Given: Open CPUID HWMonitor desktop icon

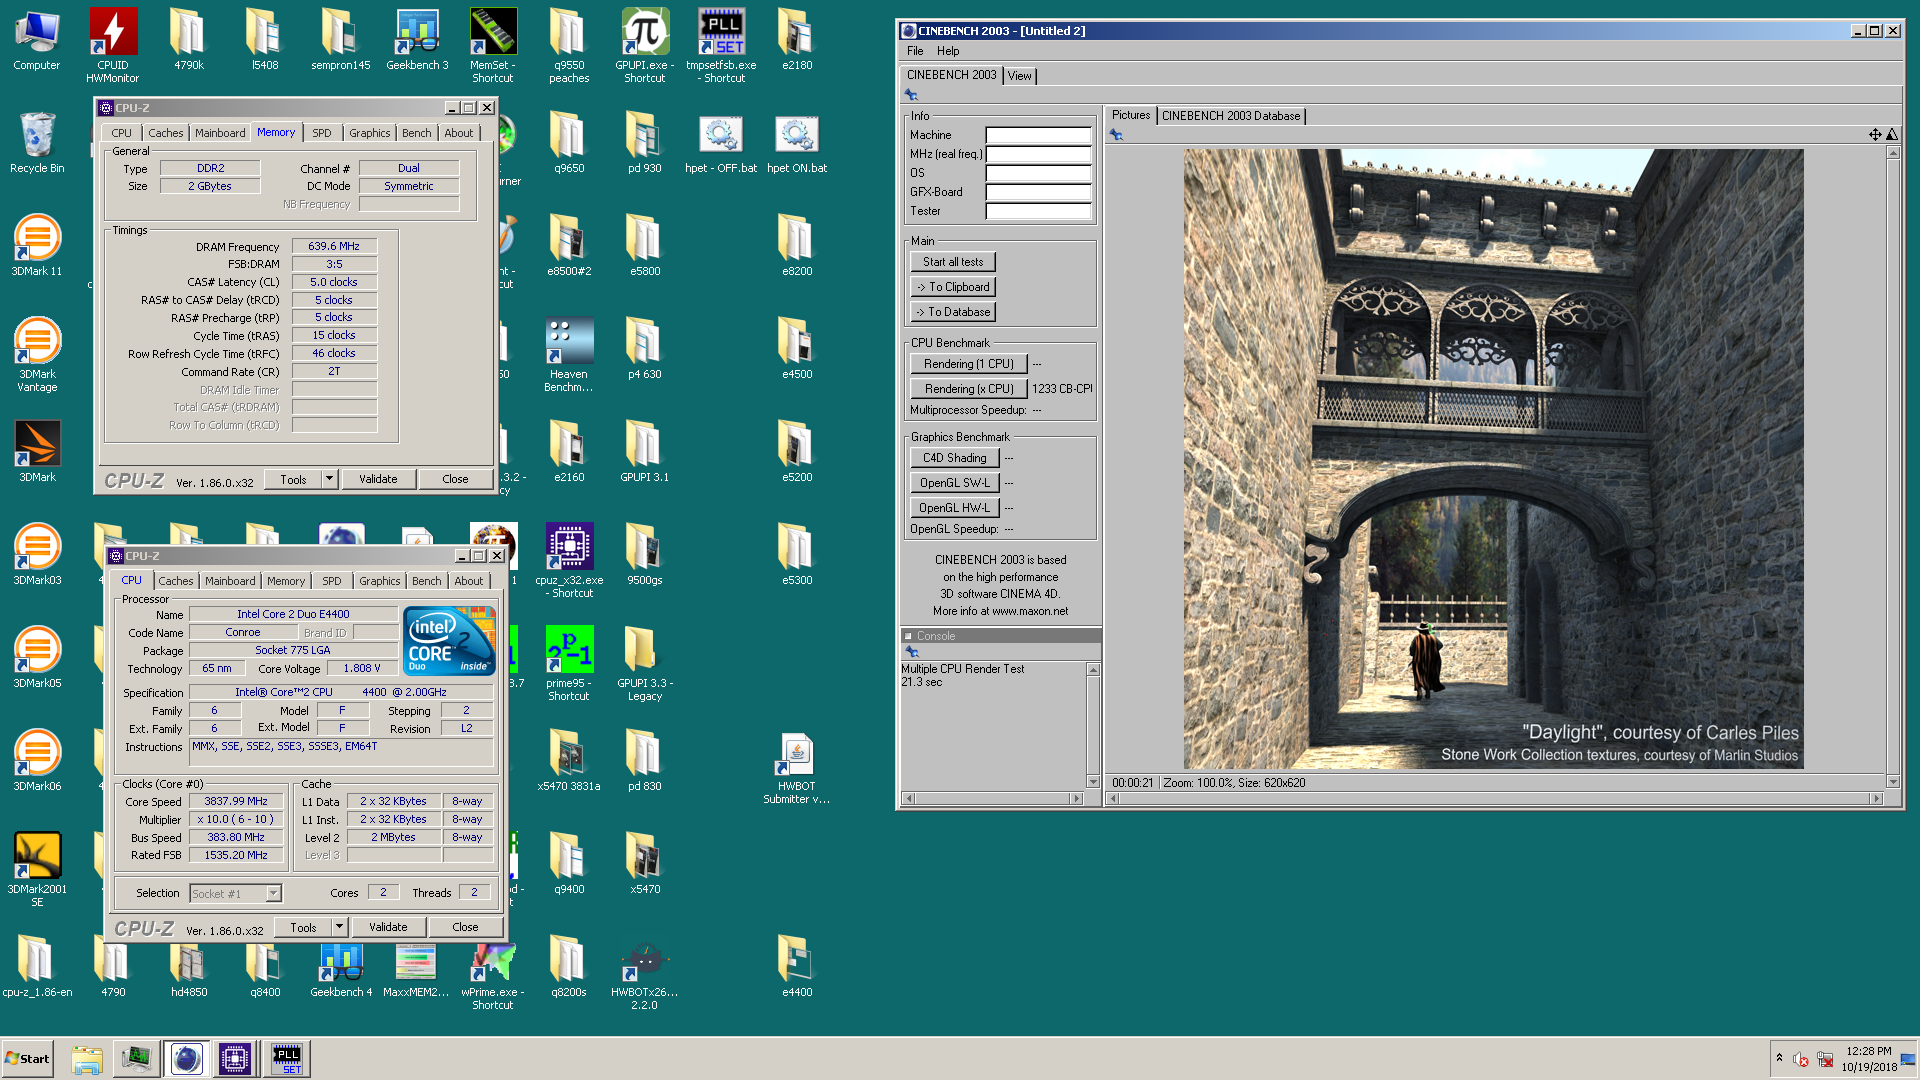Looking at the screenshot, I should [x=113, y=45].
